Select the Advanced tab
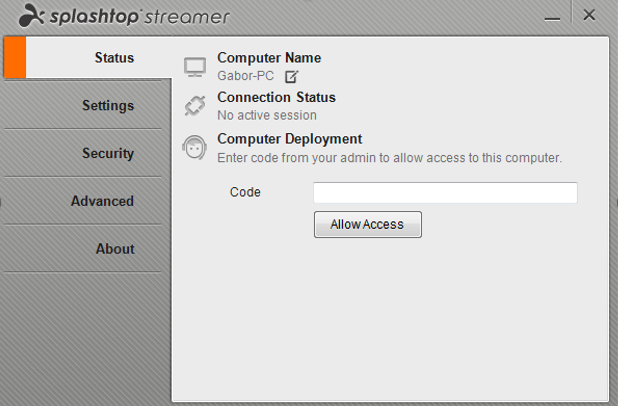This screenshot has height=406, width=618. [102, 201]
